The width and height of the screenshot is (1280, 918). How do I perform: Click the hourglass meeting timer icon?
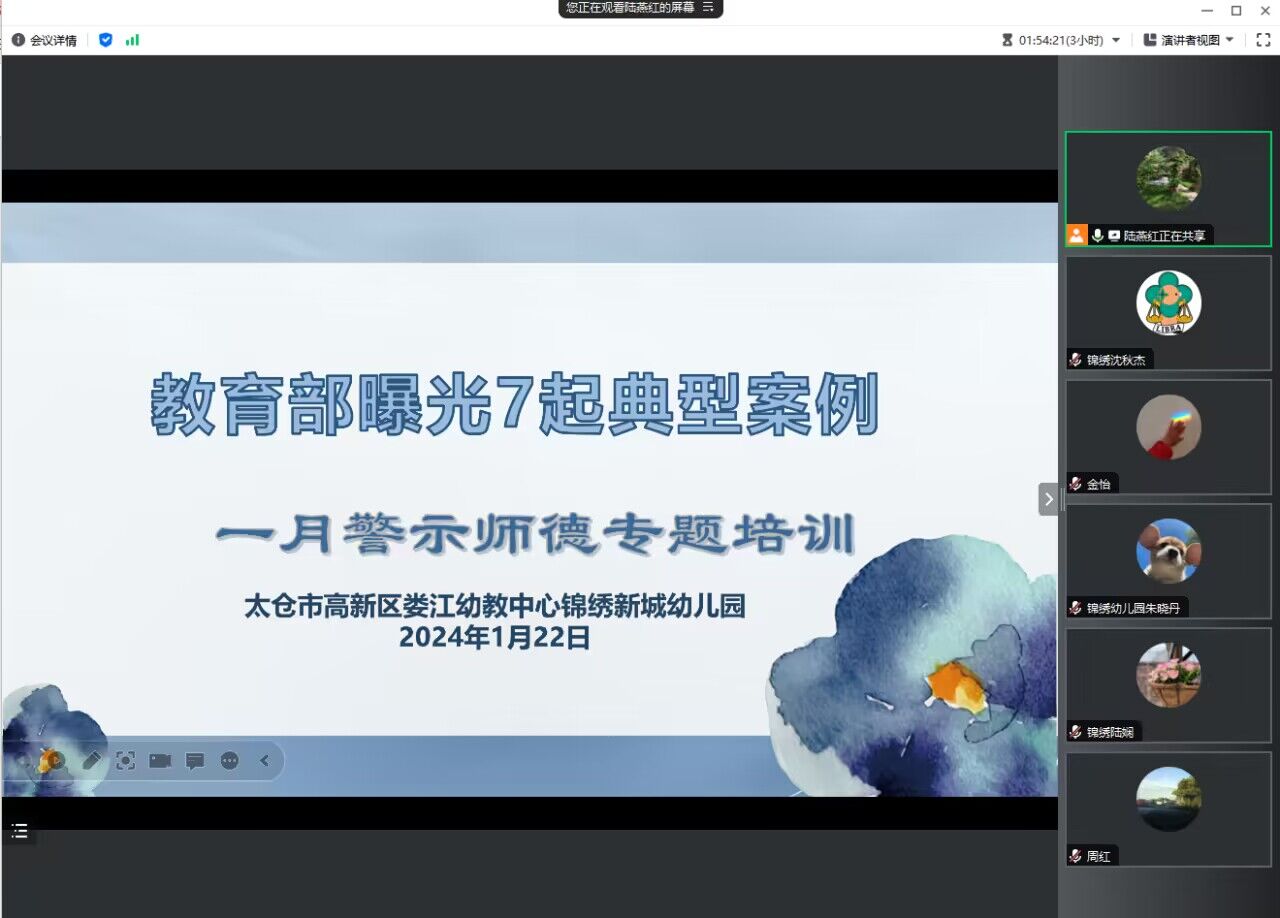pyautogui.click(x=1007, y=40)
